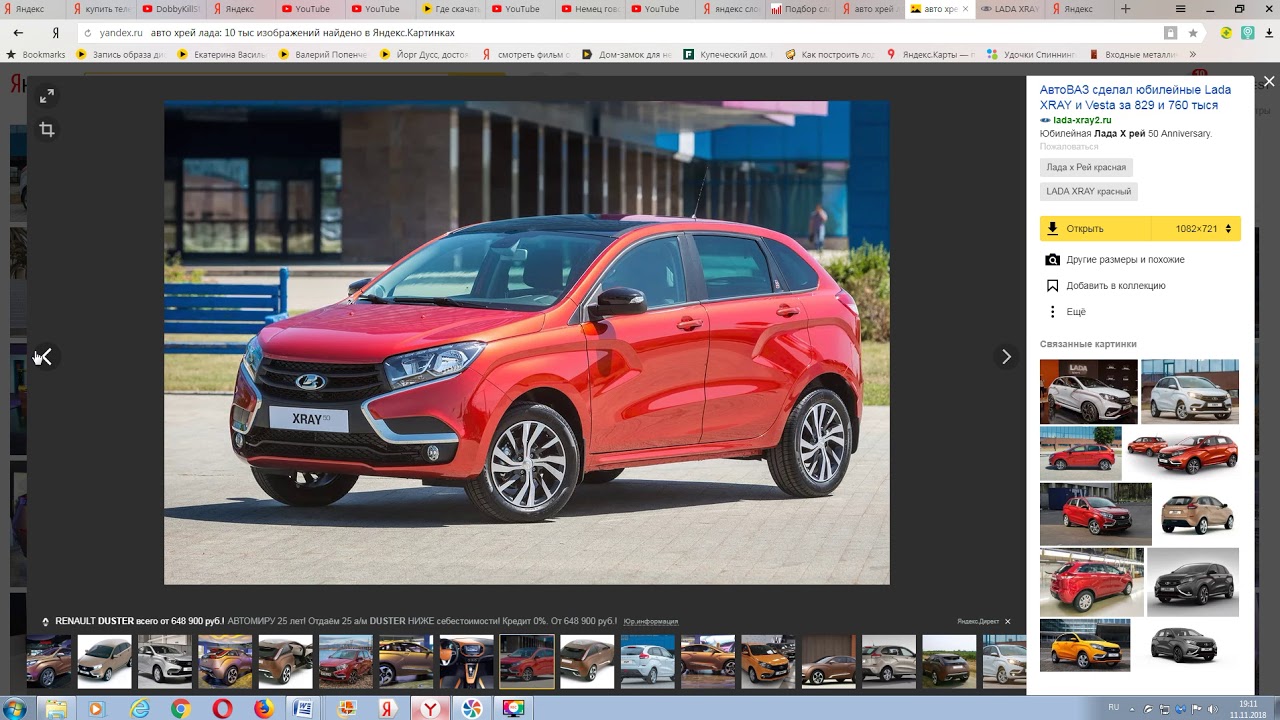This screenshot has height=720, width=1280.
Task: Click the page icon left of bookmark star
Action: 1171,33
